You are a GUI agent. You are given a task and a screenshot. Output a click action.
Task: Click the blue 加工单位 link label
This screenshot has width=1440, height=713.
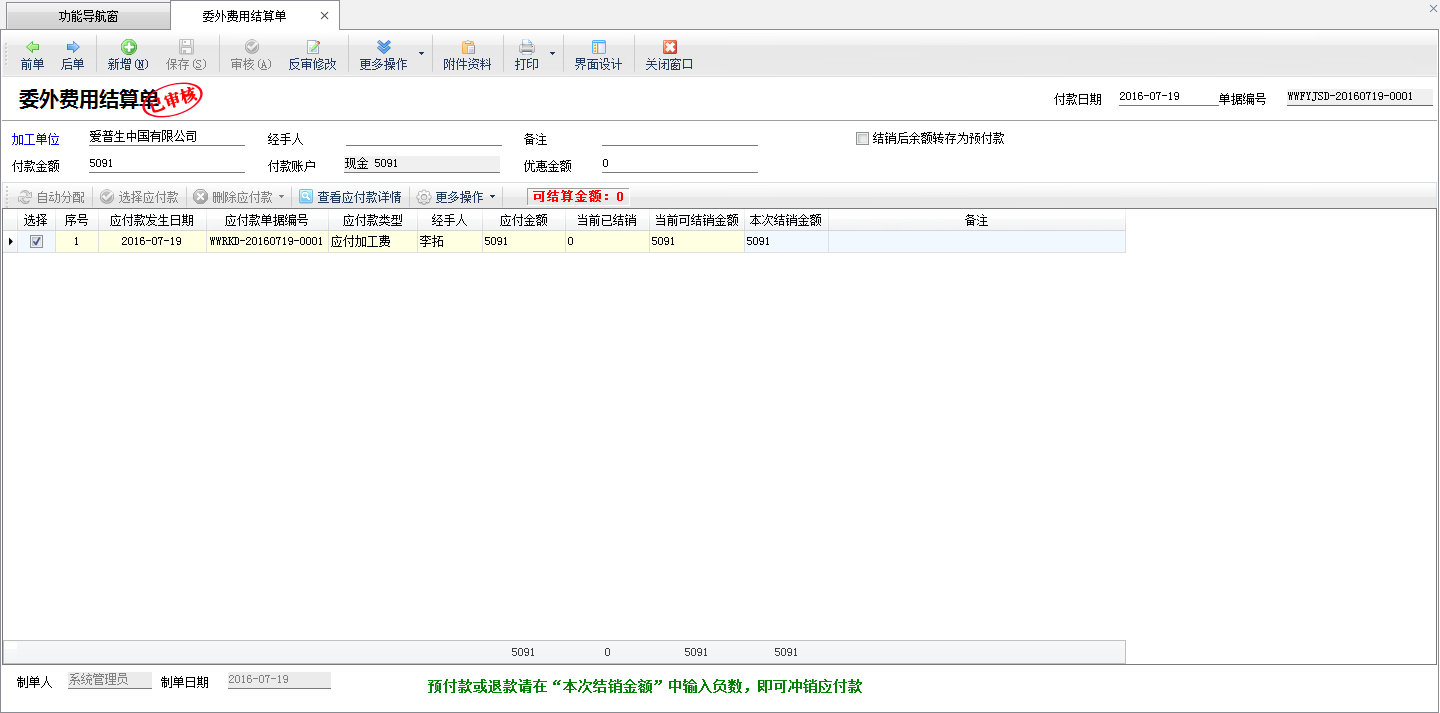coord(35,139)
